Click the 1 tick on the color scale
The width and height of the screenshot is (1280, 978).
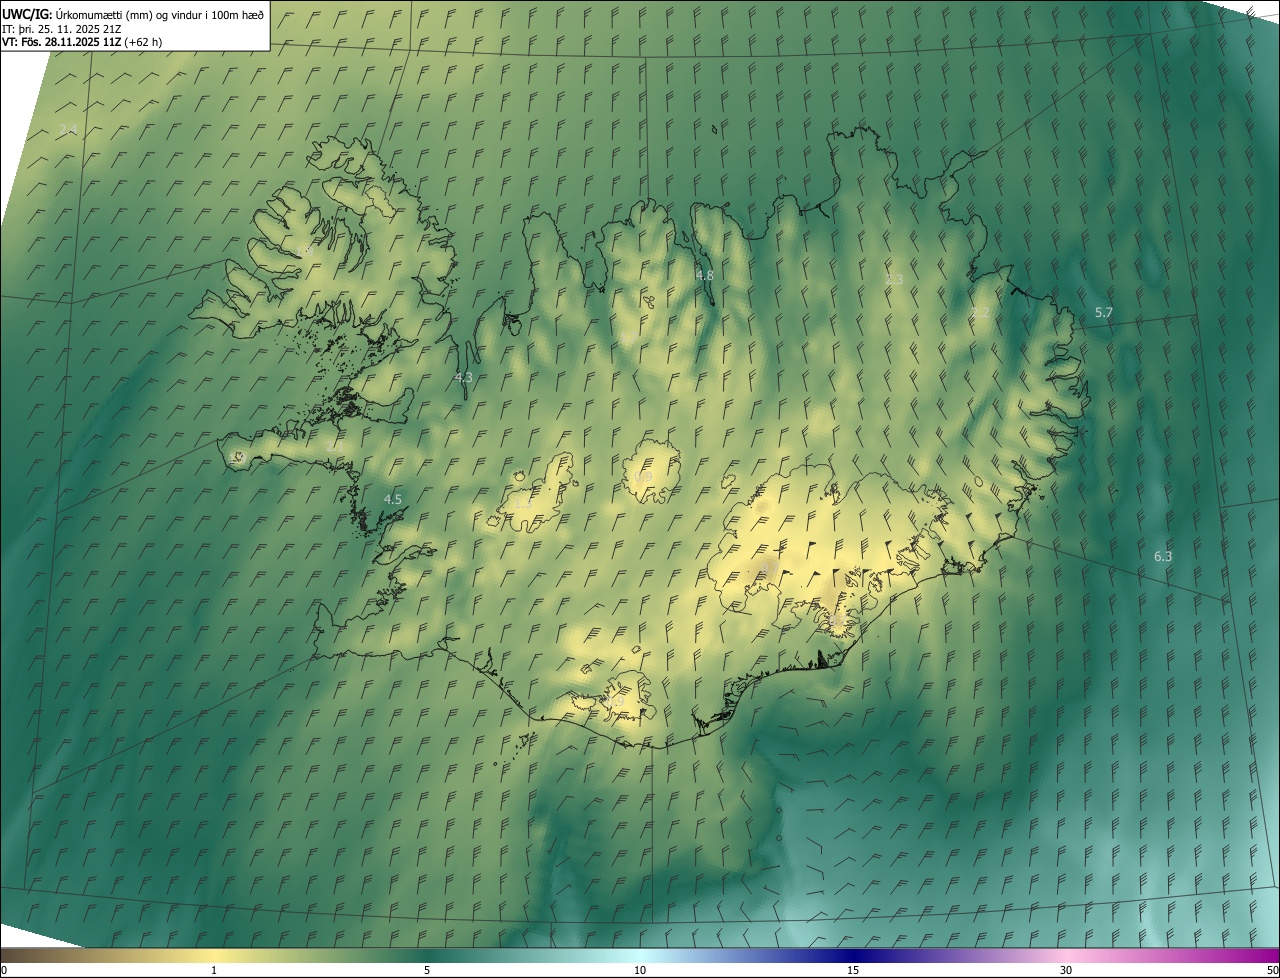214,970
